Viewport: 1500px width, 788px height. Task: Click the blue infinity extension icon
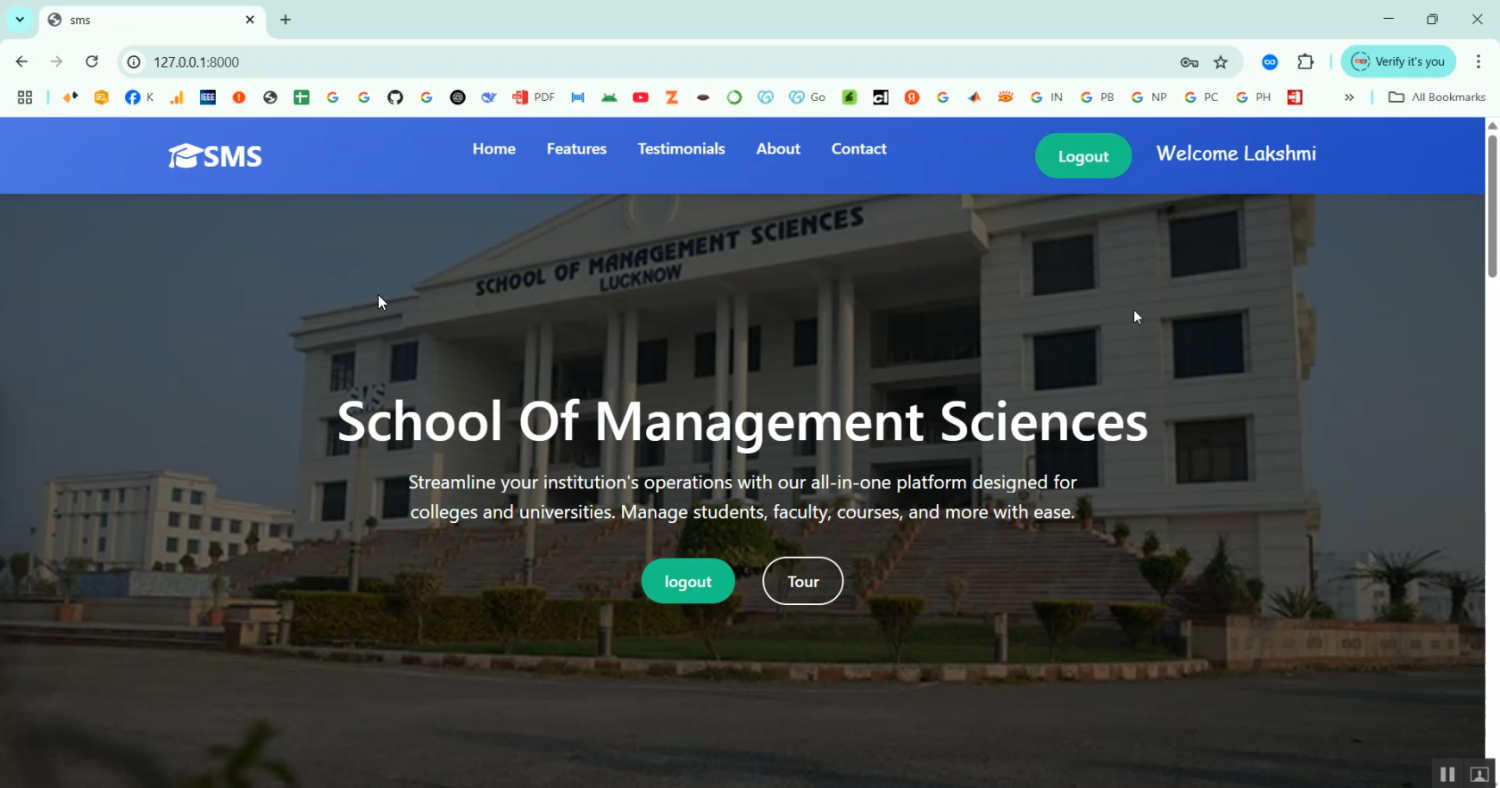pyautogui.click(x=1270, y=62)
